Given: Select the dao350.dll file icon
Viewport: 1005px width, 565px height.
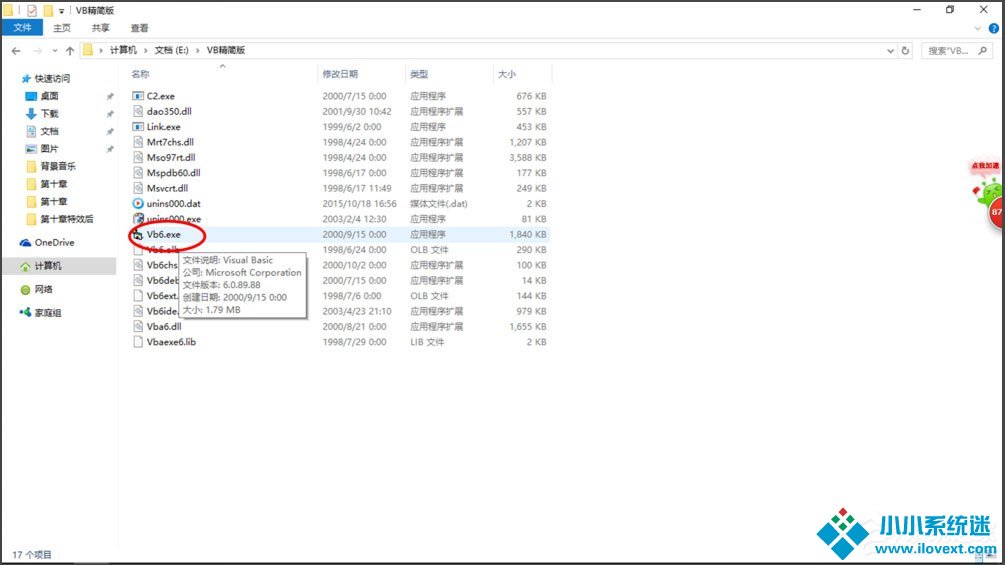Looking at the screenshot, I should (137, 111).
